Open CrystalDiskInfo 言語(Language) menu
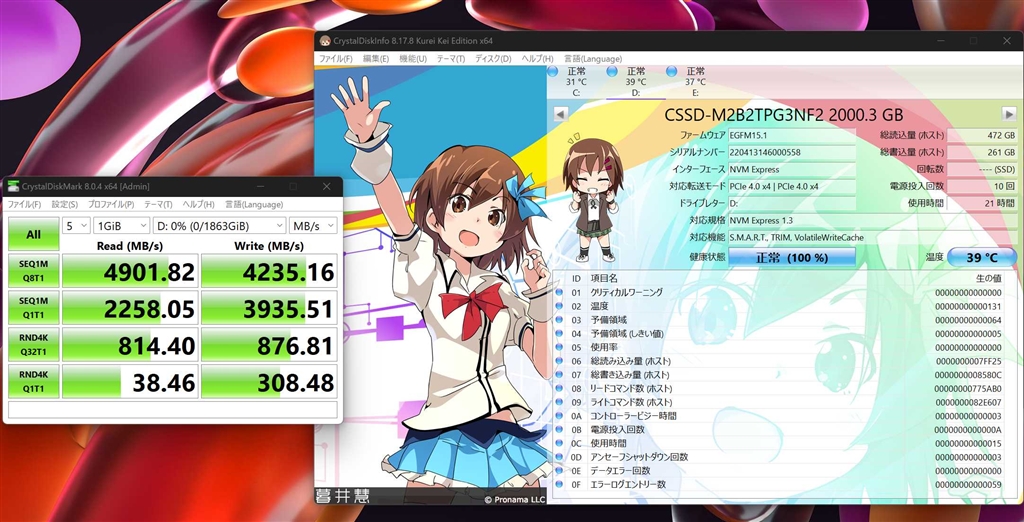This screenshot has height=522, width=1024. coord(593,59)
